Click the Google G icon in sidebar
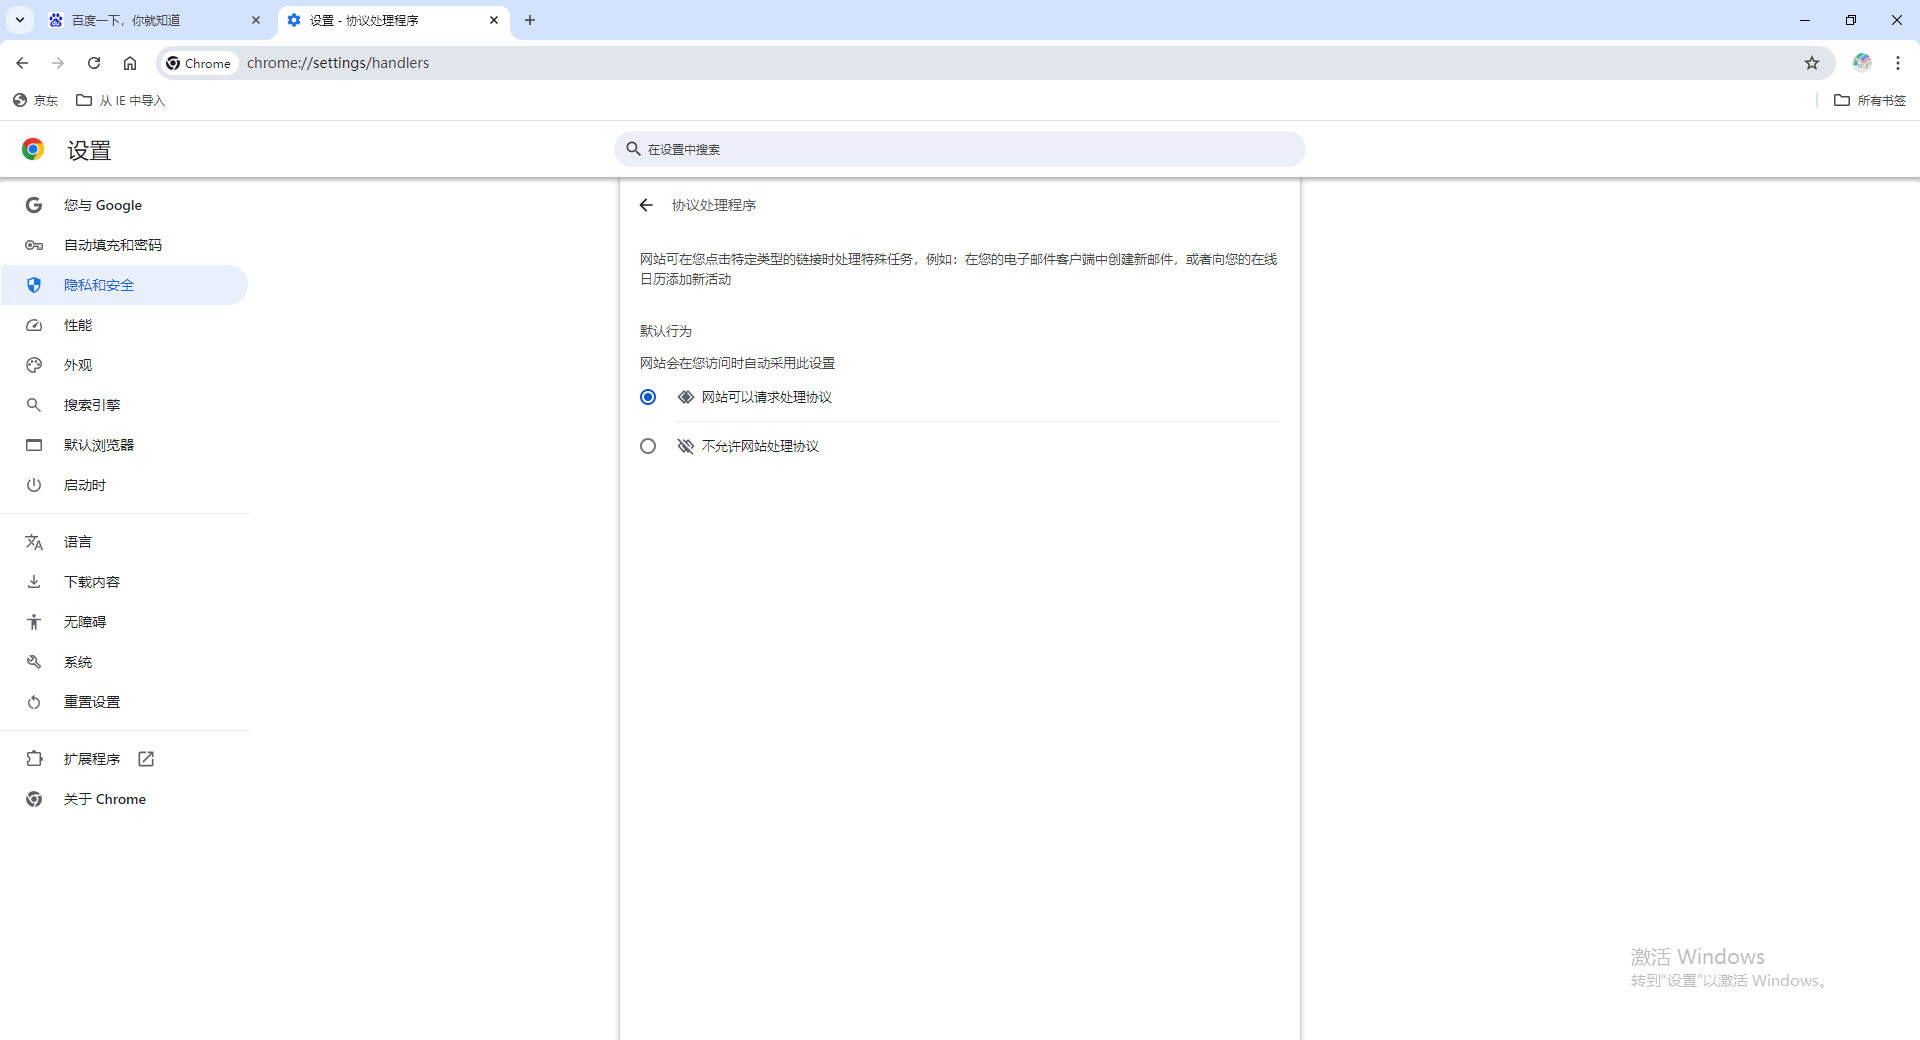 click(x=34, y=205)
